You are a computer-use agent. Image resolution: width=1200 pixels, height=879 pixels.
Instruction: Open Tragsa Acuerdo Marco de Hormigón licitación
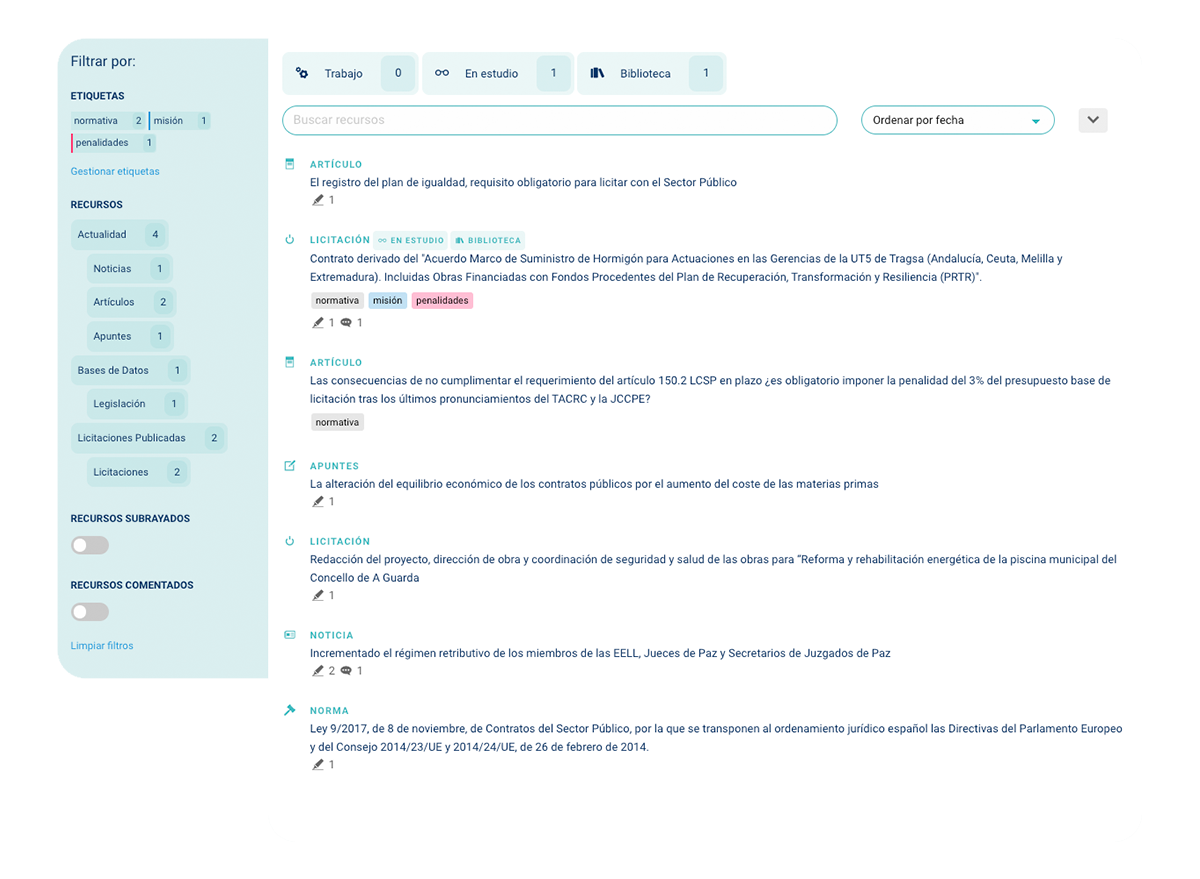point(686,268)
